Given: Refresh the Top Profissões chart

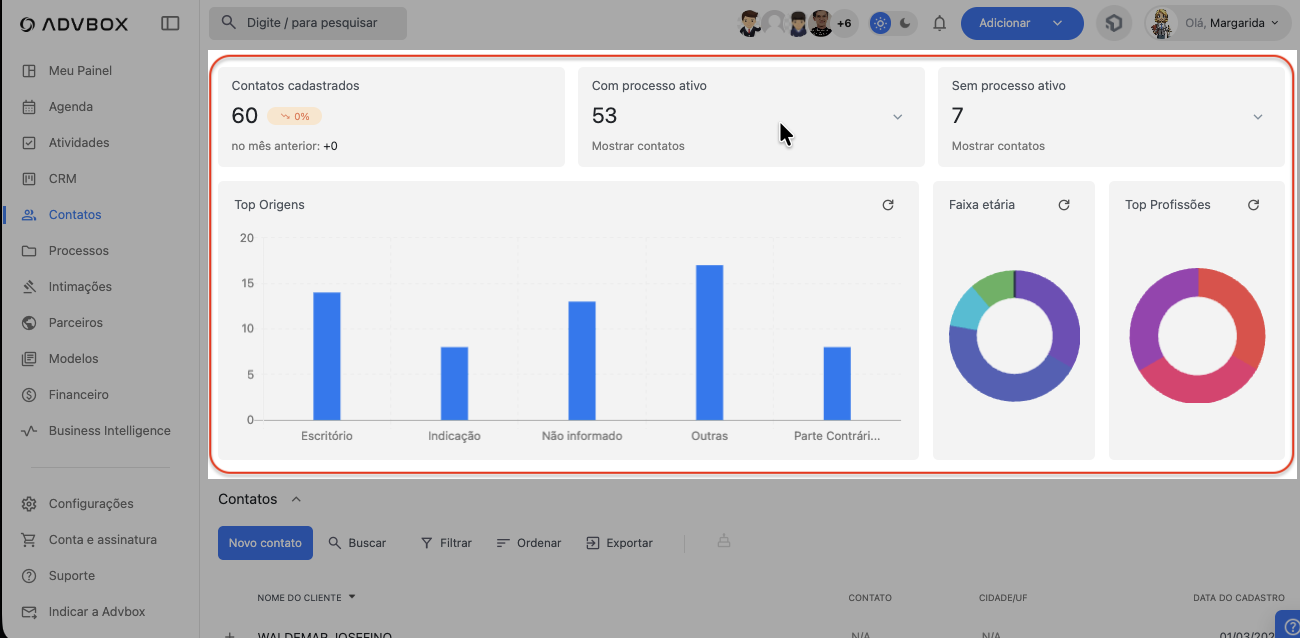Looking at the screenshot, I should (x=1253, y=205).
